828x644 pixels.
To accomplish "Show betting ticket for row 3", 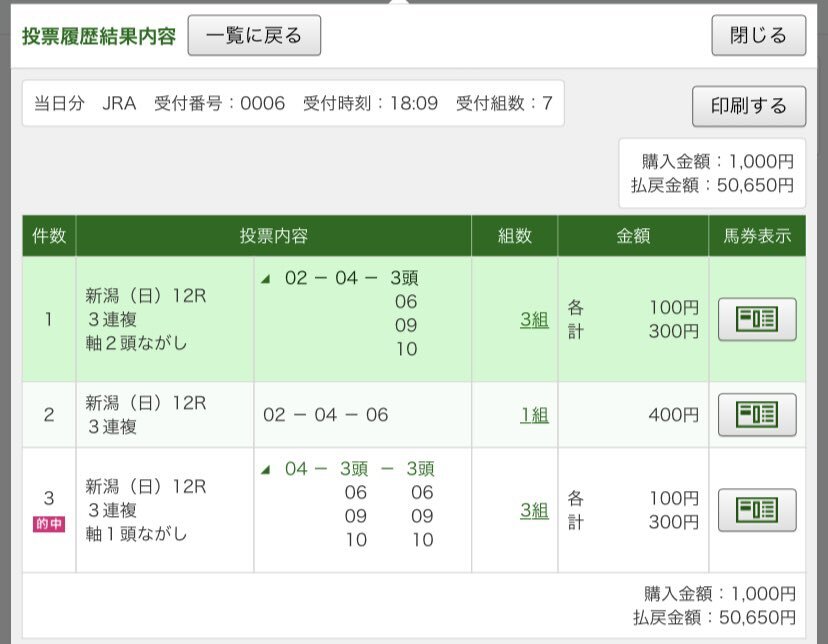I will click(x=757, y=510).
